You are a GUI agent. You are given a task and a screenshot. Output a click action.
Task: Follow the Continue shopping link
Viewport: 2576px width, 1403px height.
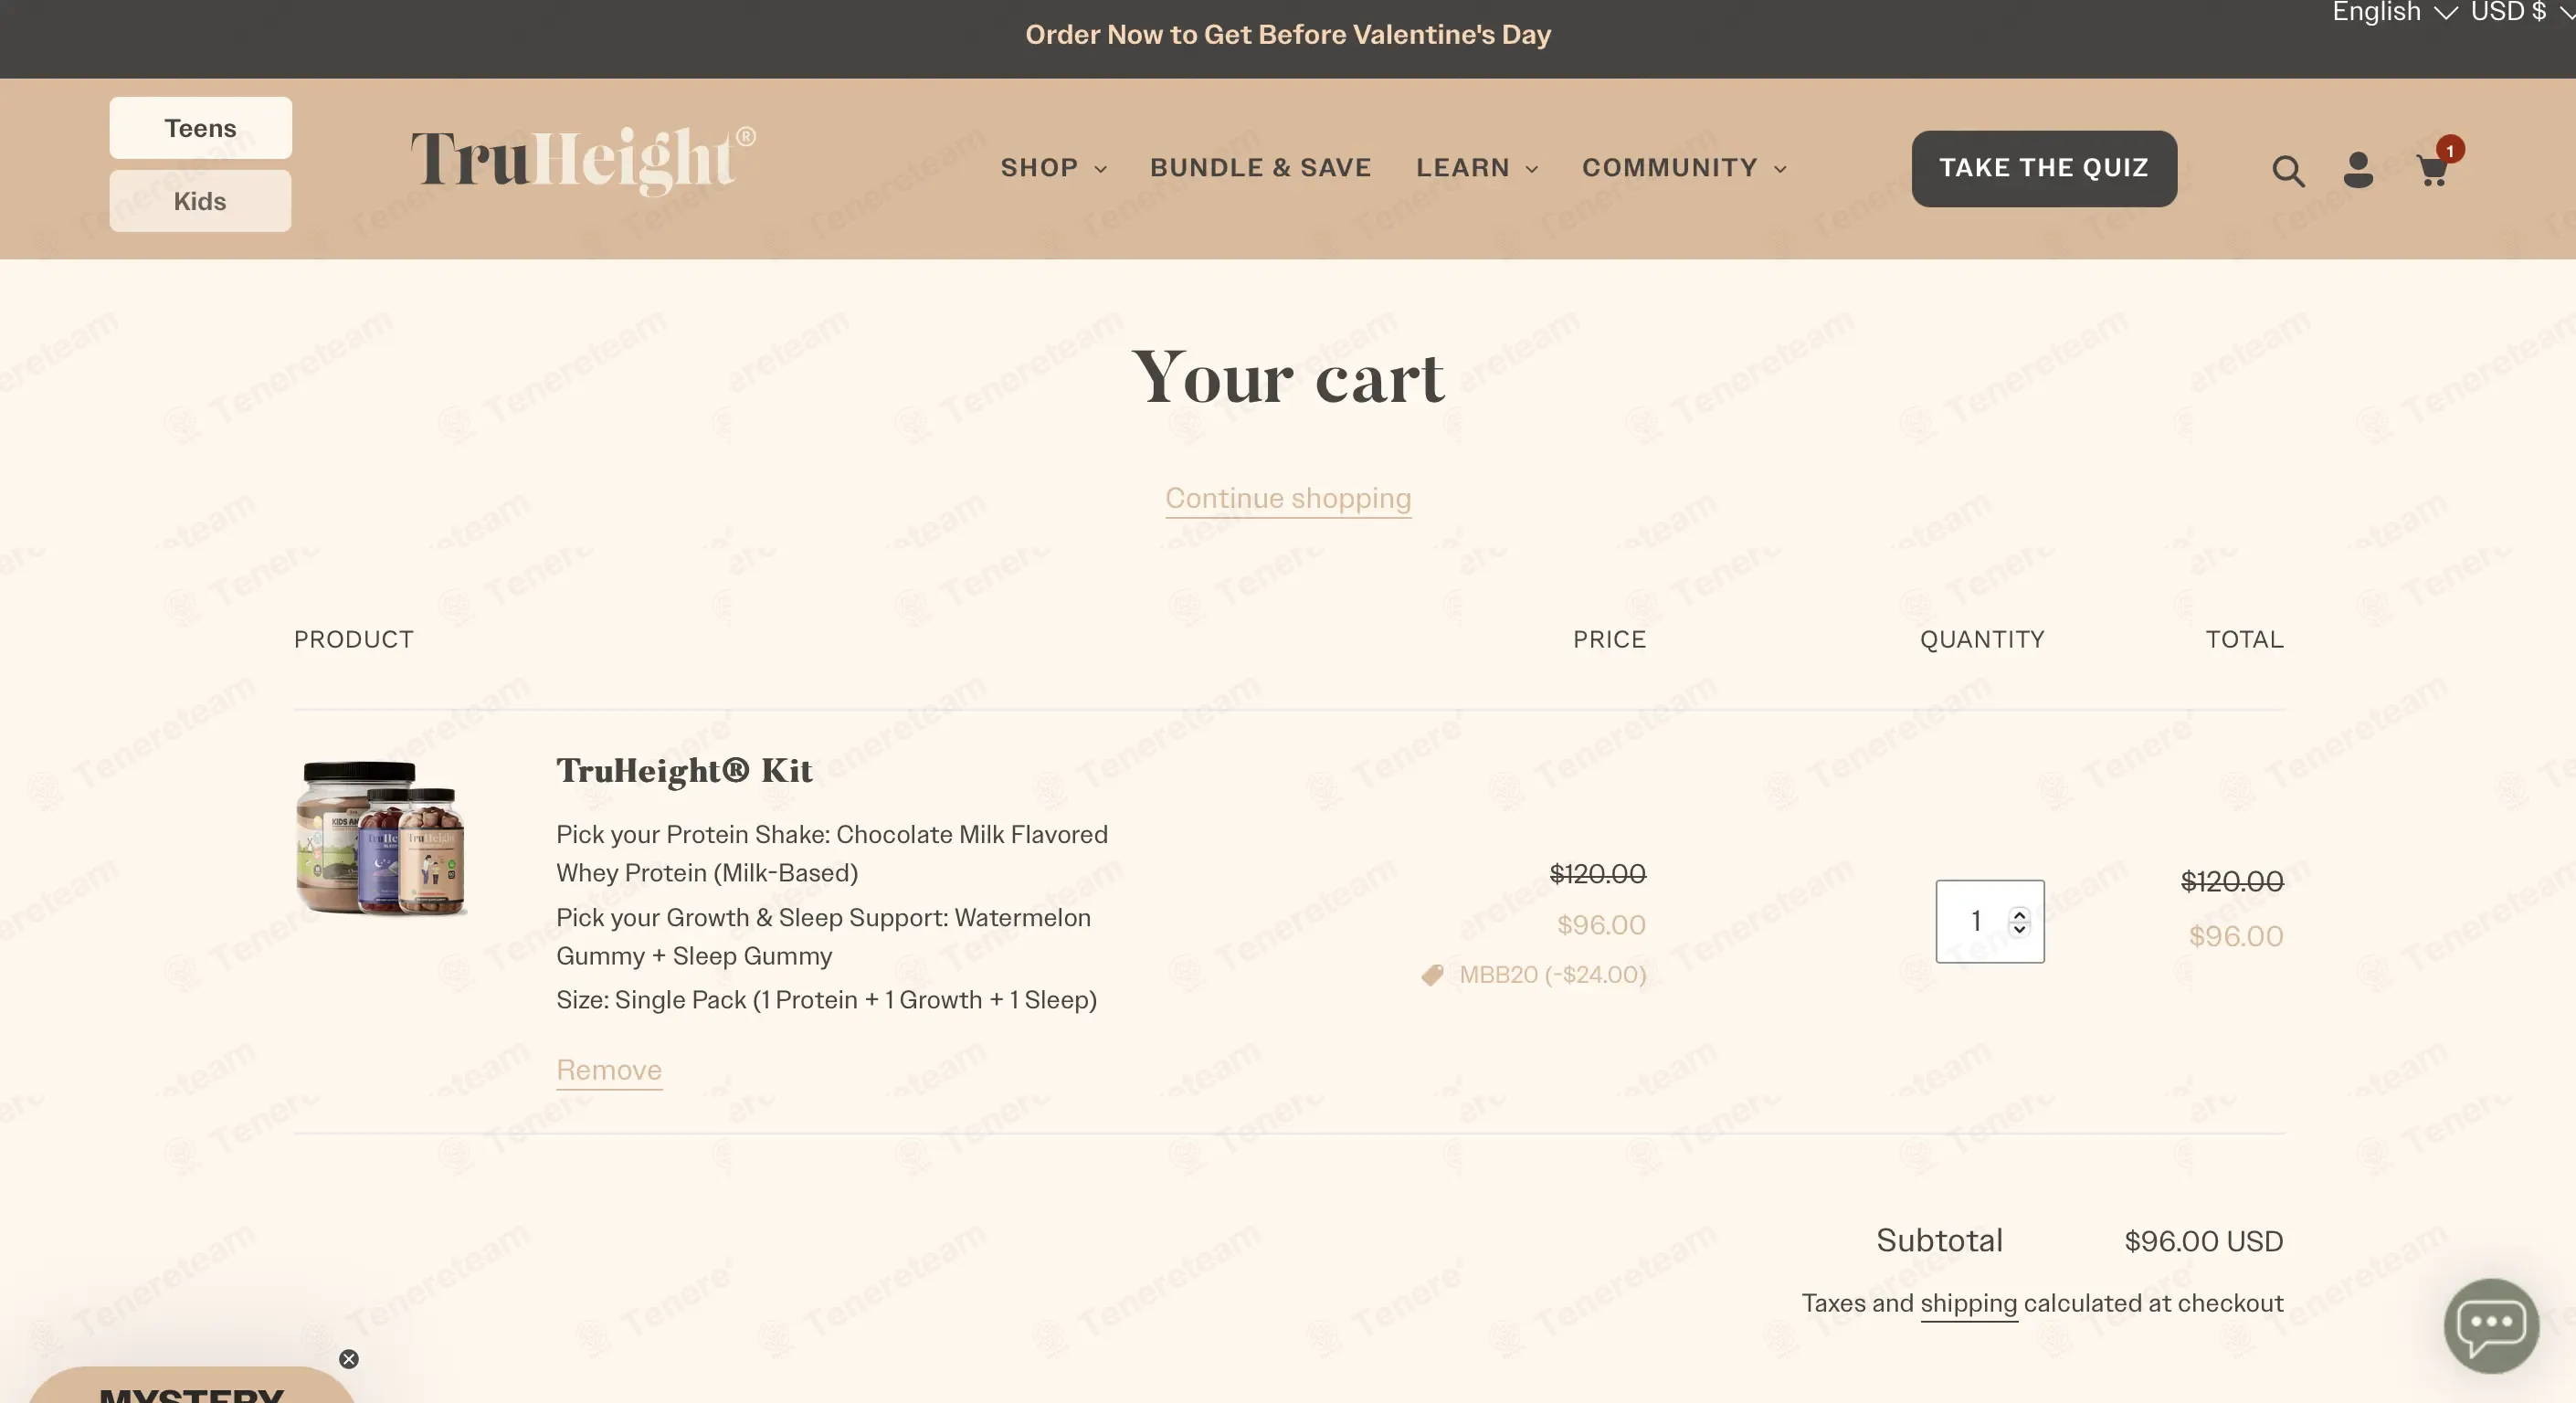1287,498
